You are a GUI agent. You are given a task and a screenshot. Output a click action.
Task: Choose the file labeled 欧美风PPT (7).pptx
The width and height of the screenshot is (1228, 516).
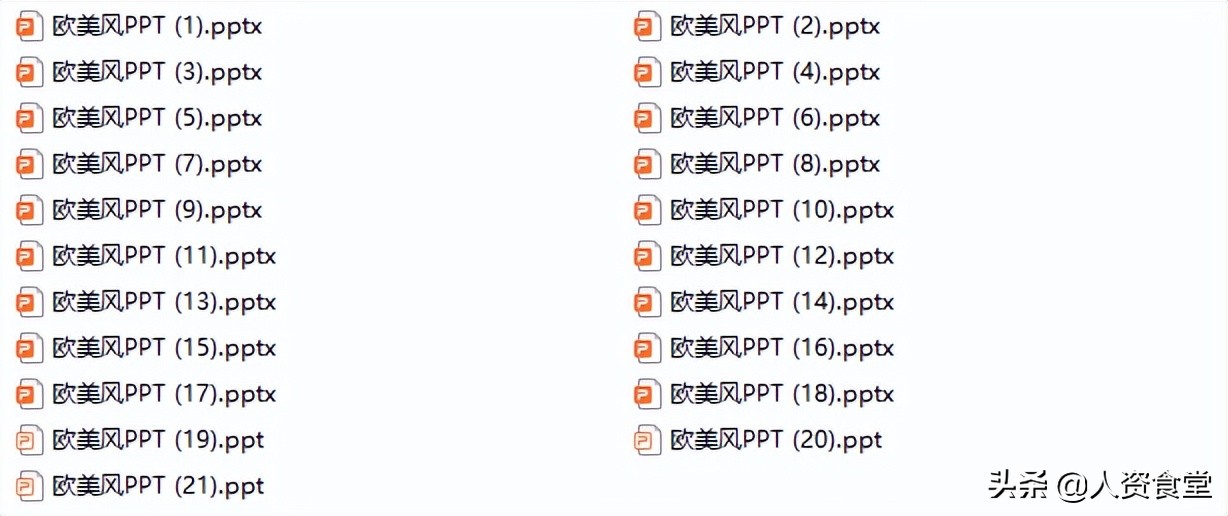pyautogui.click(x=157, y=165)
